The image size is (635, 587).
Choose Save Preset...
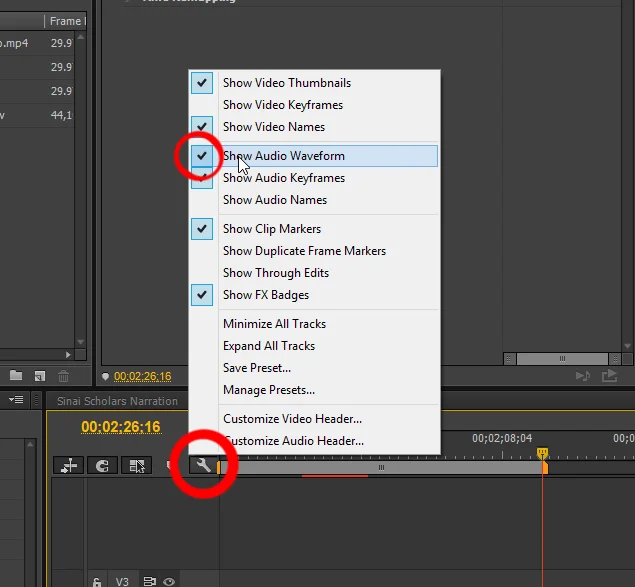pyautogui.click(x=257, y=368)
